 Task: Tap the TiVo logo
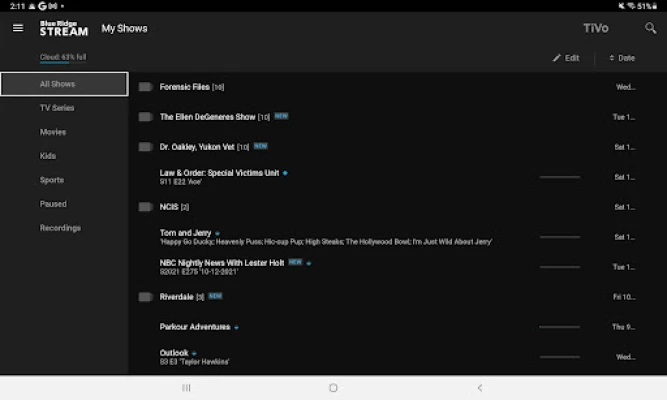coord(596,29)
